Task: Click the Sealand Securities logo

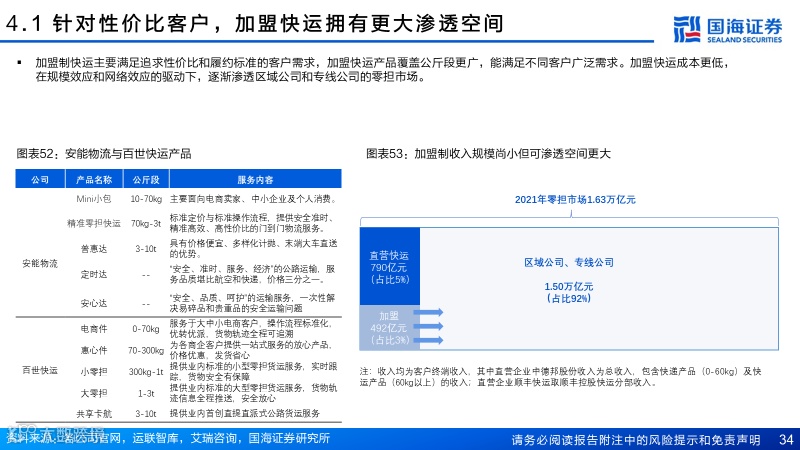Action: (x=727, y=29)
